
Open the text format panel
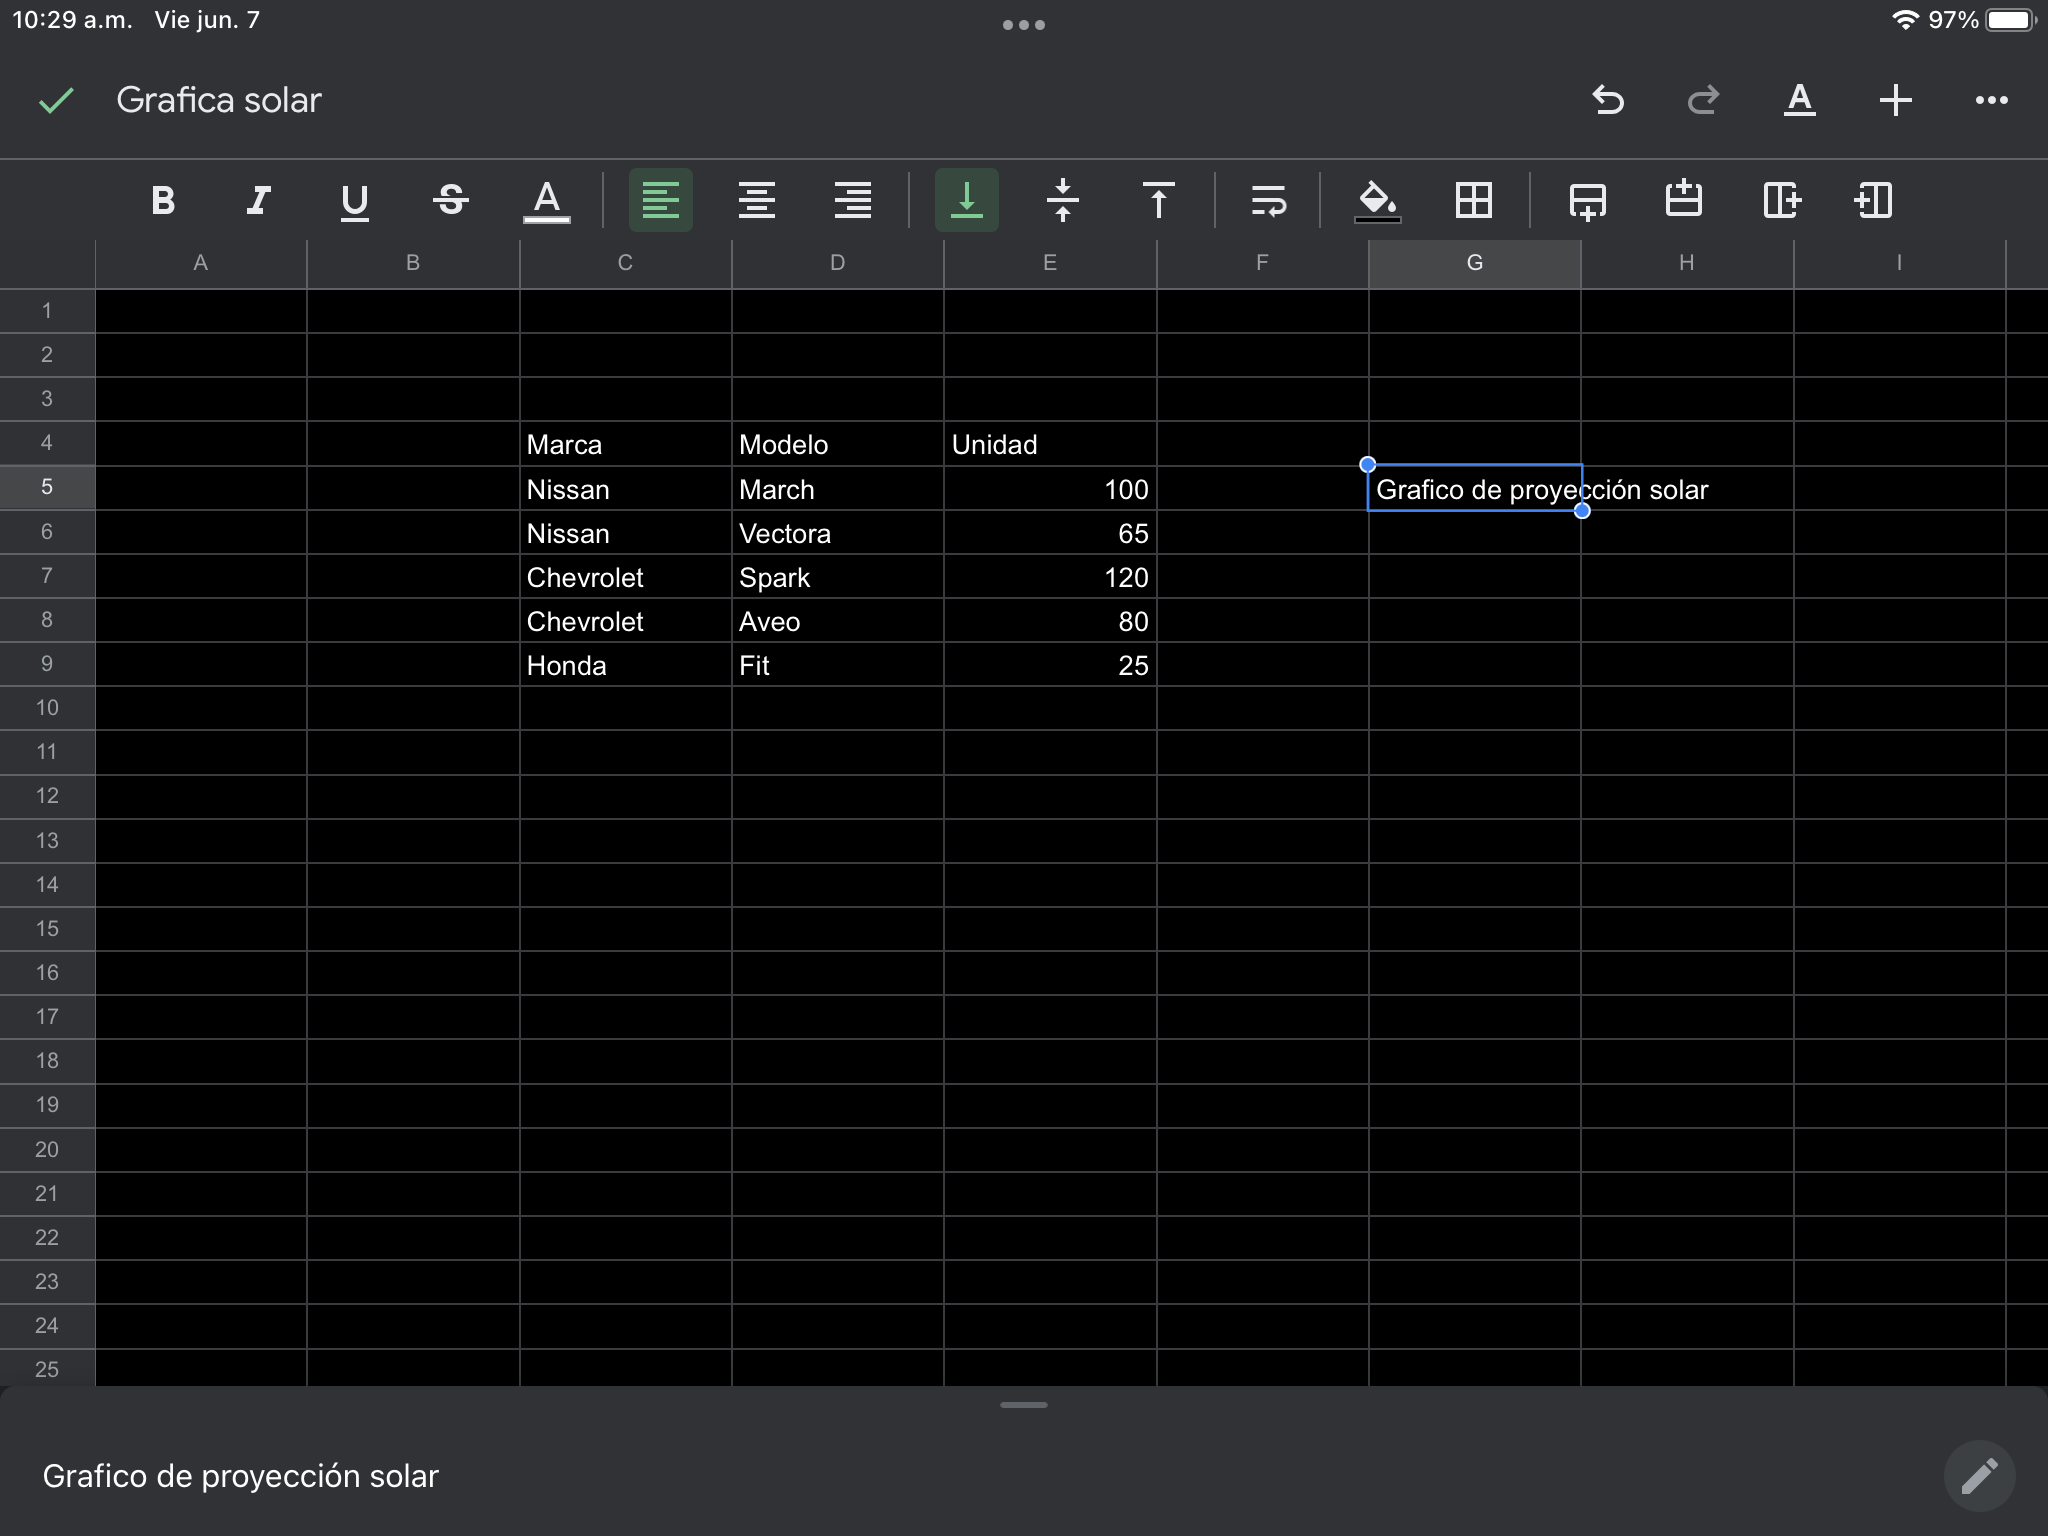(x=1800, y=100)
